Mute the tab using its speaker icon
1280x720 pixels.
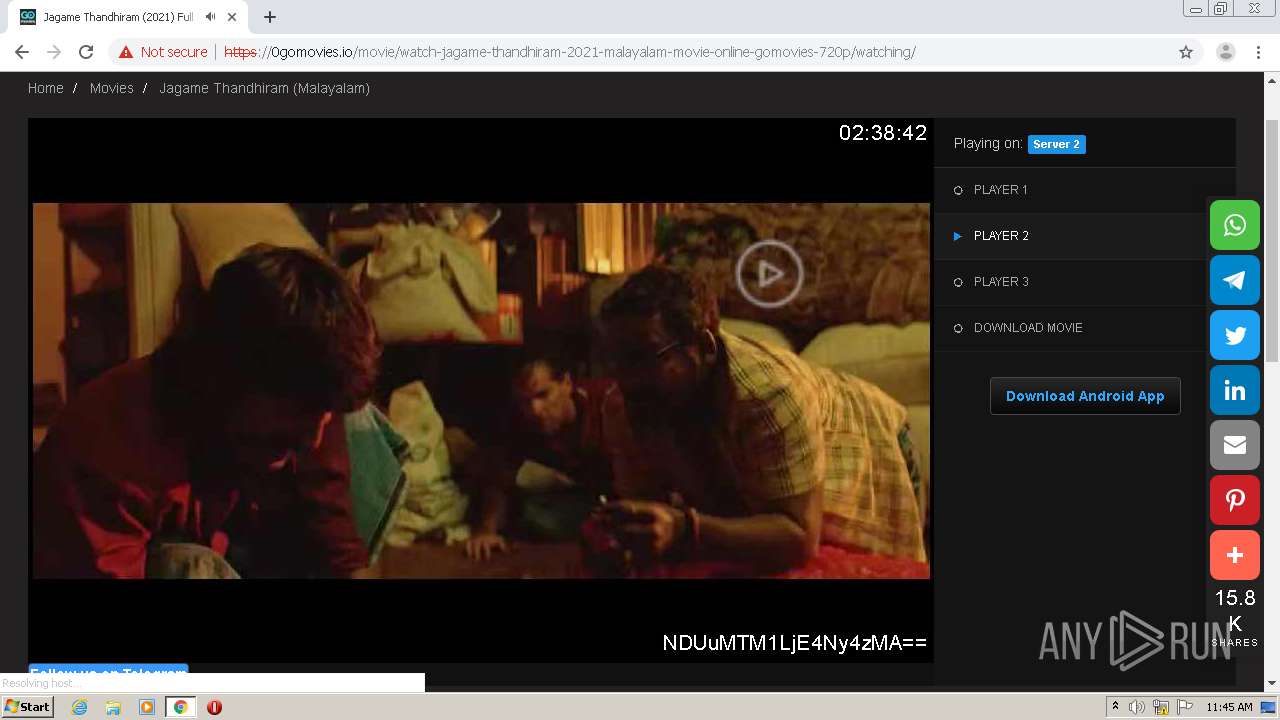click(210, 17)
